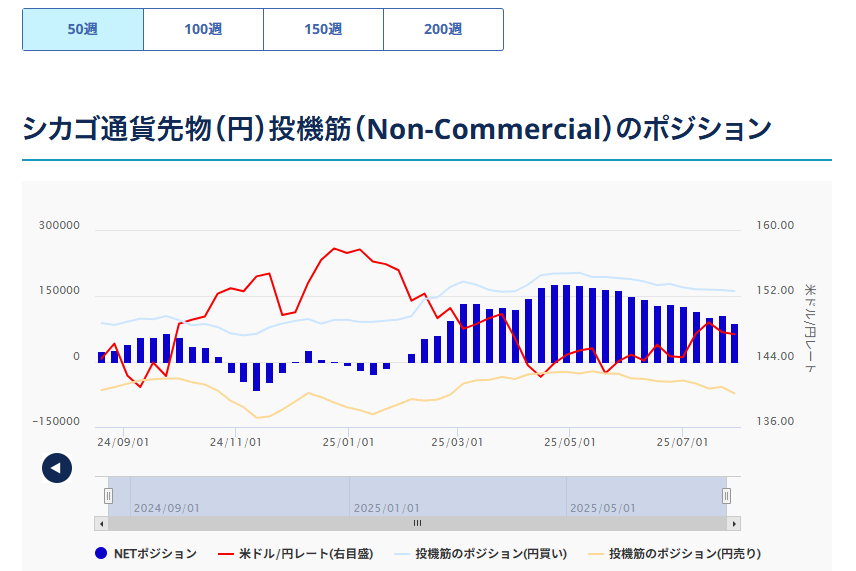Select the 50週 period tab
The height and width of the screenshot is (571, 856).
point(83,29)
